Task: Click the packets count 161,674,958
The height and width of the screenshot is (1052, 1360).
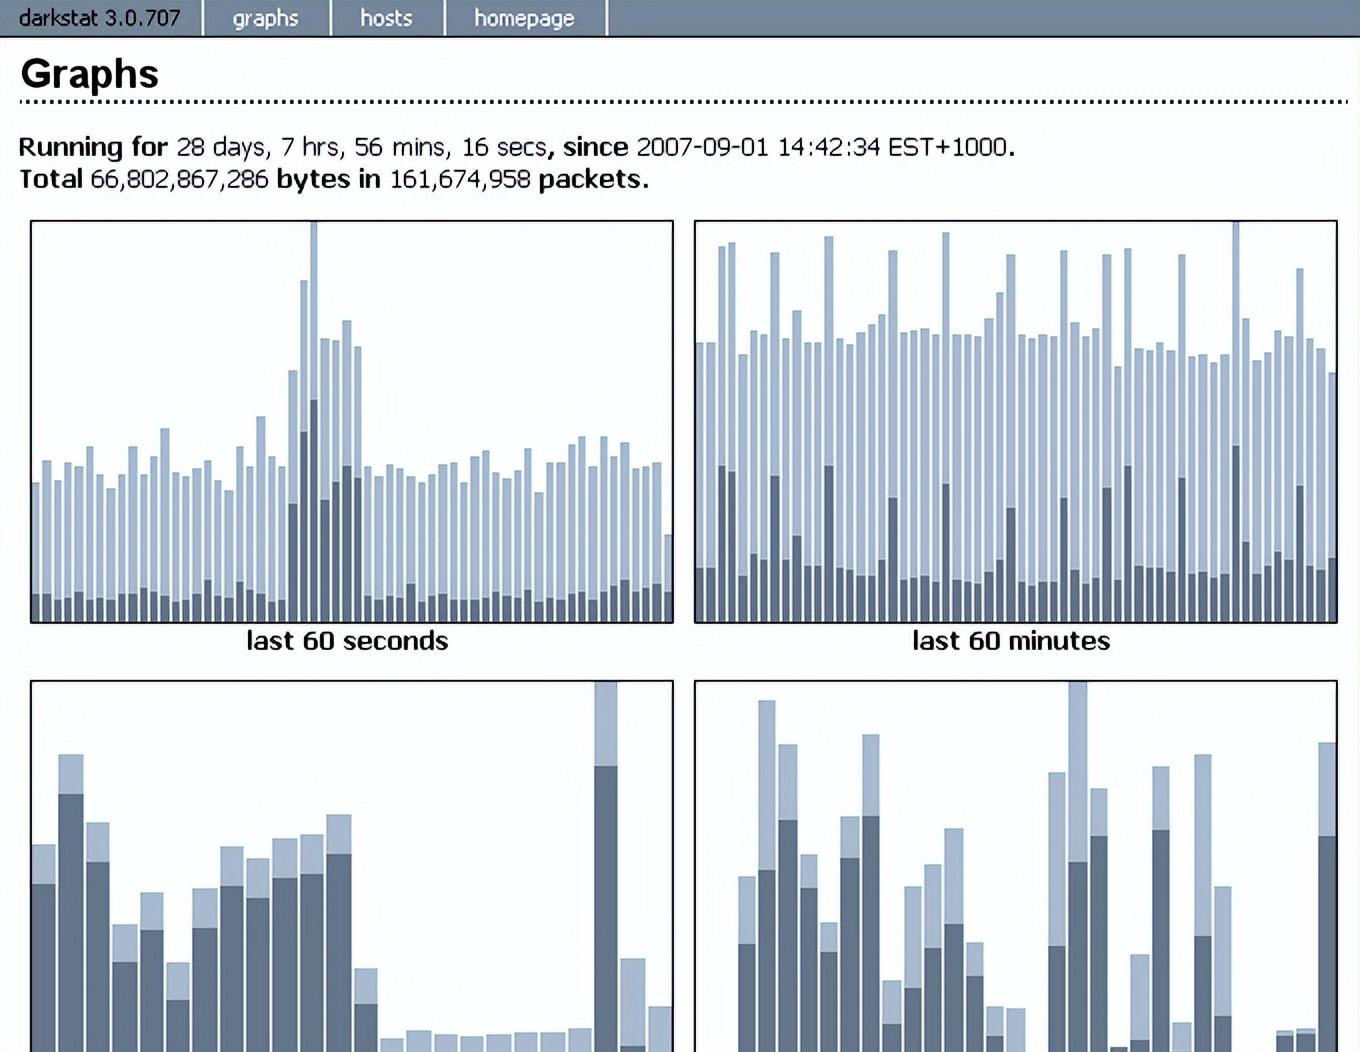Action: [460, 179]
